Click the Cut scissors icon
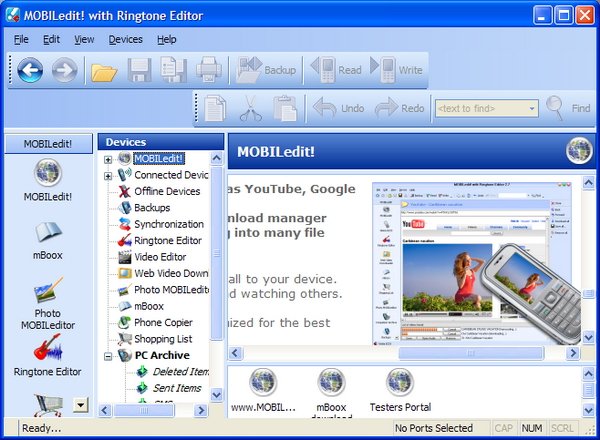 tap(251, 108)
